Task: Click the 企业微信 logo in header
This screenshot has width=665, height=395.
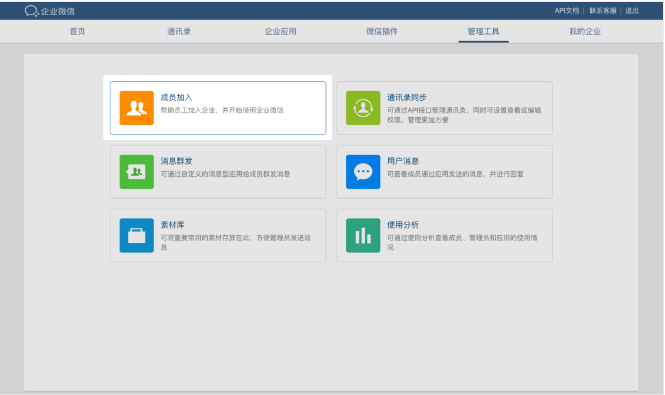Action: [x=50, y=11]
